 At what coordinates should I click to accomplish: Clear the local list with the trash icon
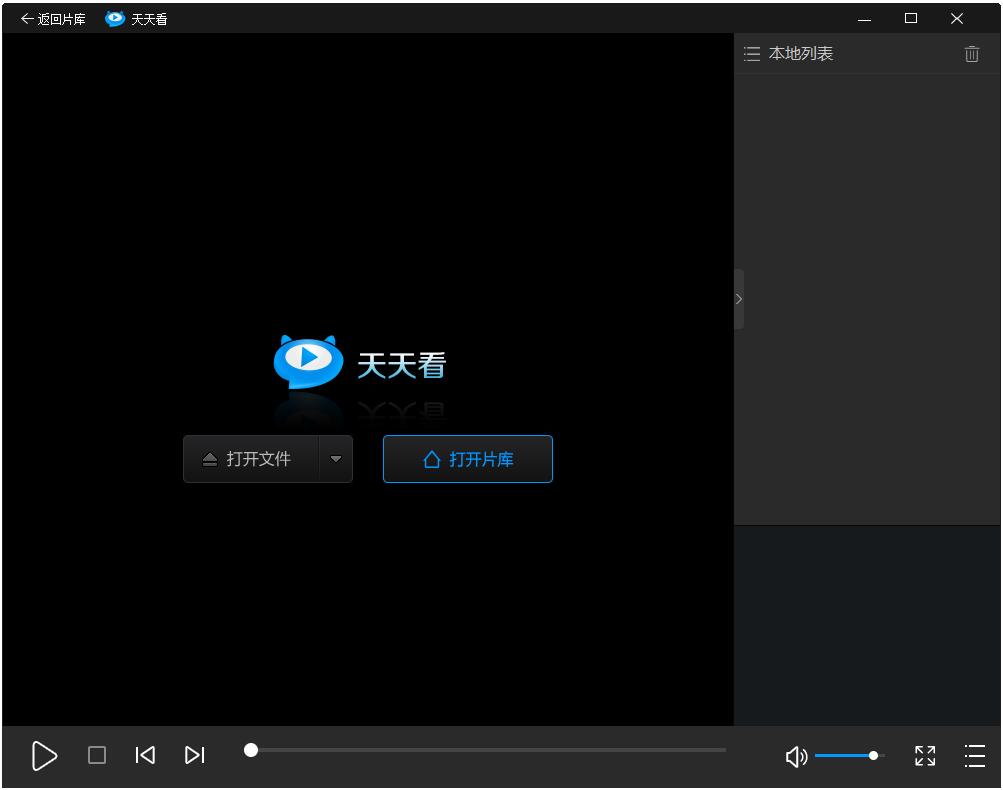pos(971,54)
